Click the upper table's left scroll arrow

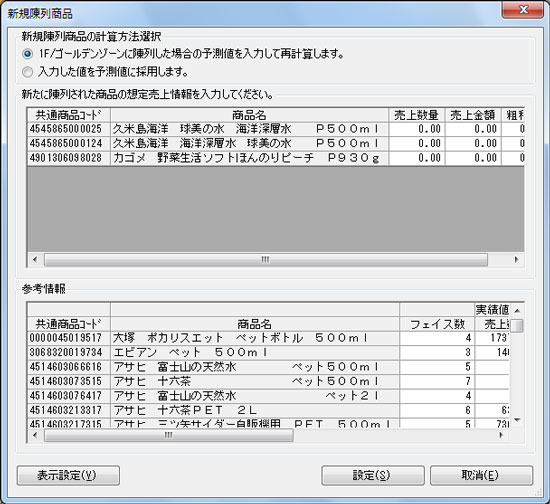[35, 260]
